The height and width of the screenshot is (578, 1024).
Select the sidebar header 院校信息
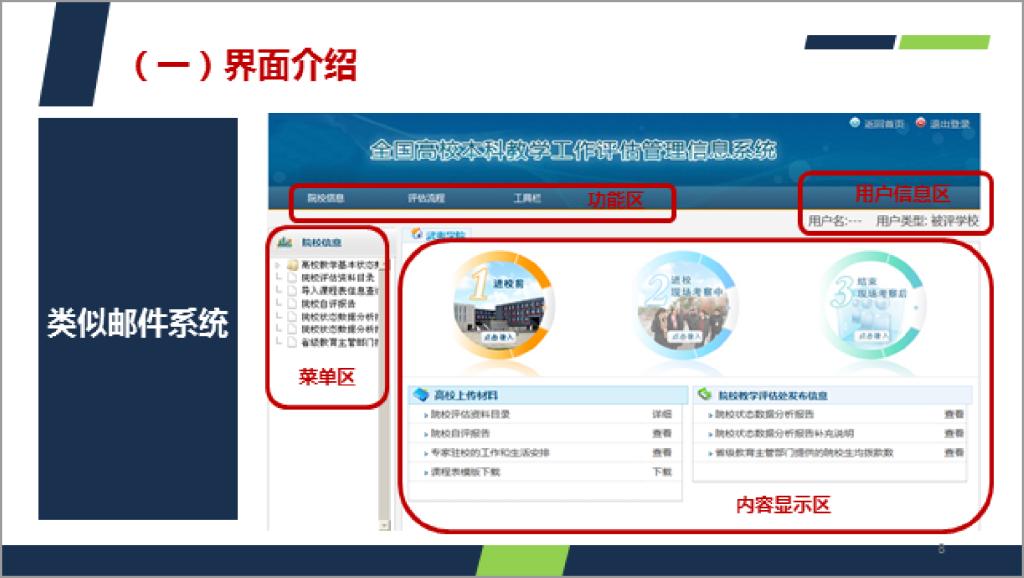pyautogui.click(x=321, y=242)
